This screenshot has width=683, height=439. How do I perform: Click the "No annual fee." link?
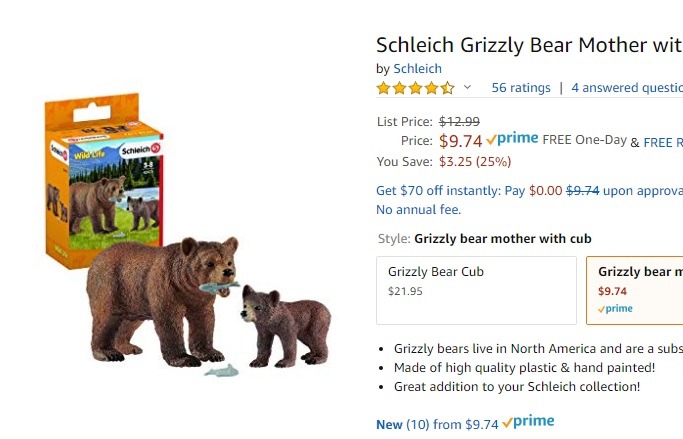(x=418, y=210)
